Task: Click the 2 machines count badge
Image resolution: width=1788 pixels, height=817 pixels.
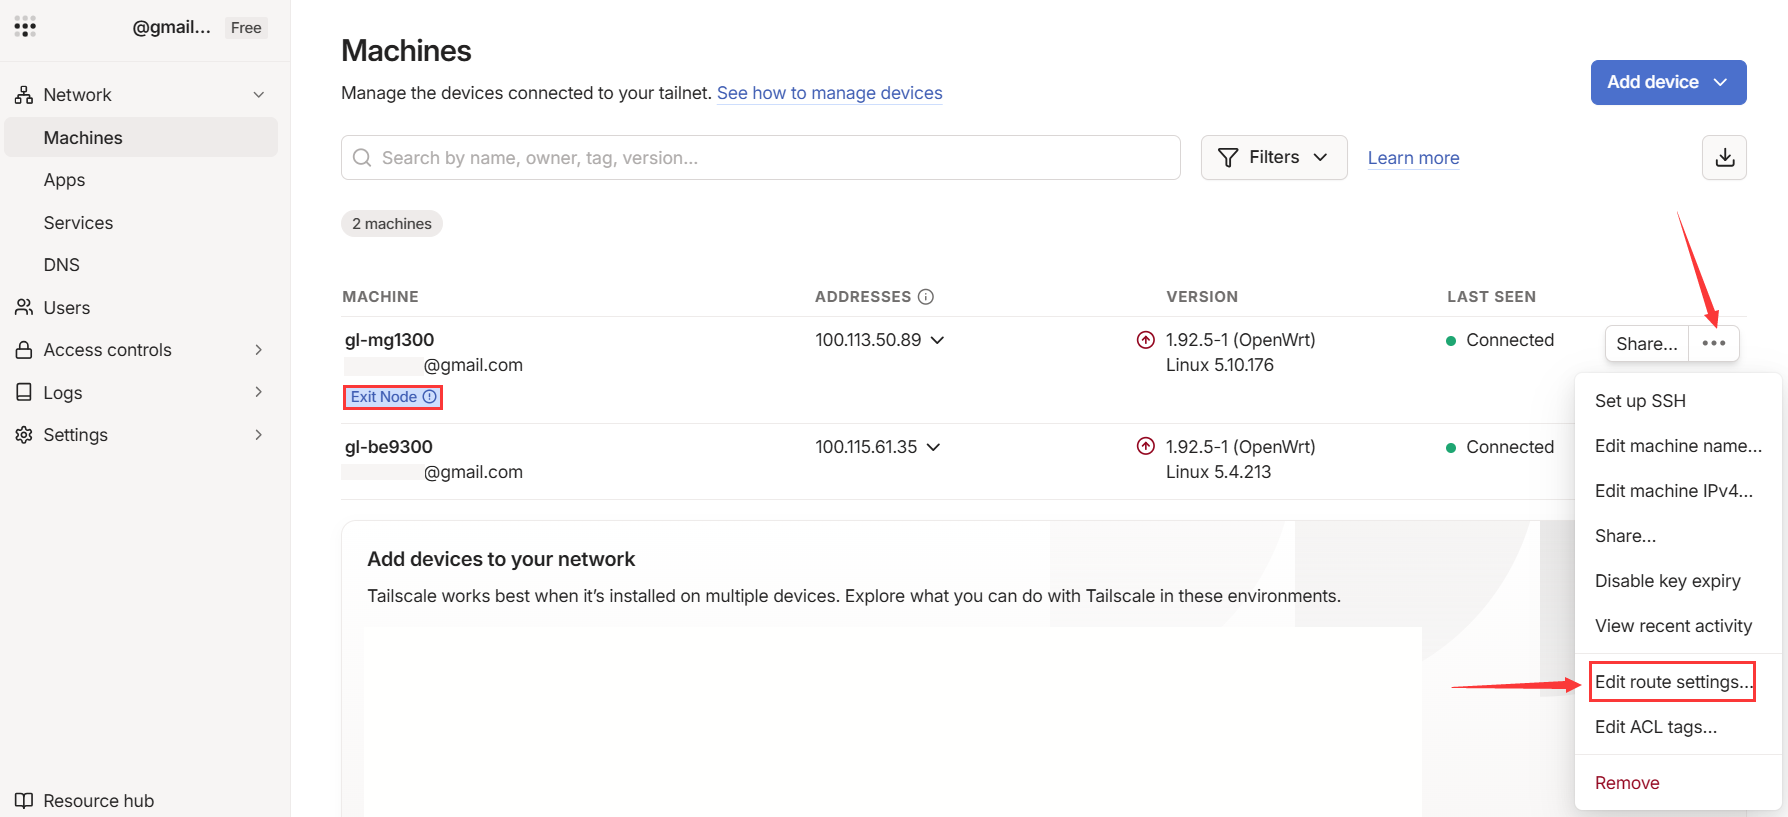Action: 392,224
